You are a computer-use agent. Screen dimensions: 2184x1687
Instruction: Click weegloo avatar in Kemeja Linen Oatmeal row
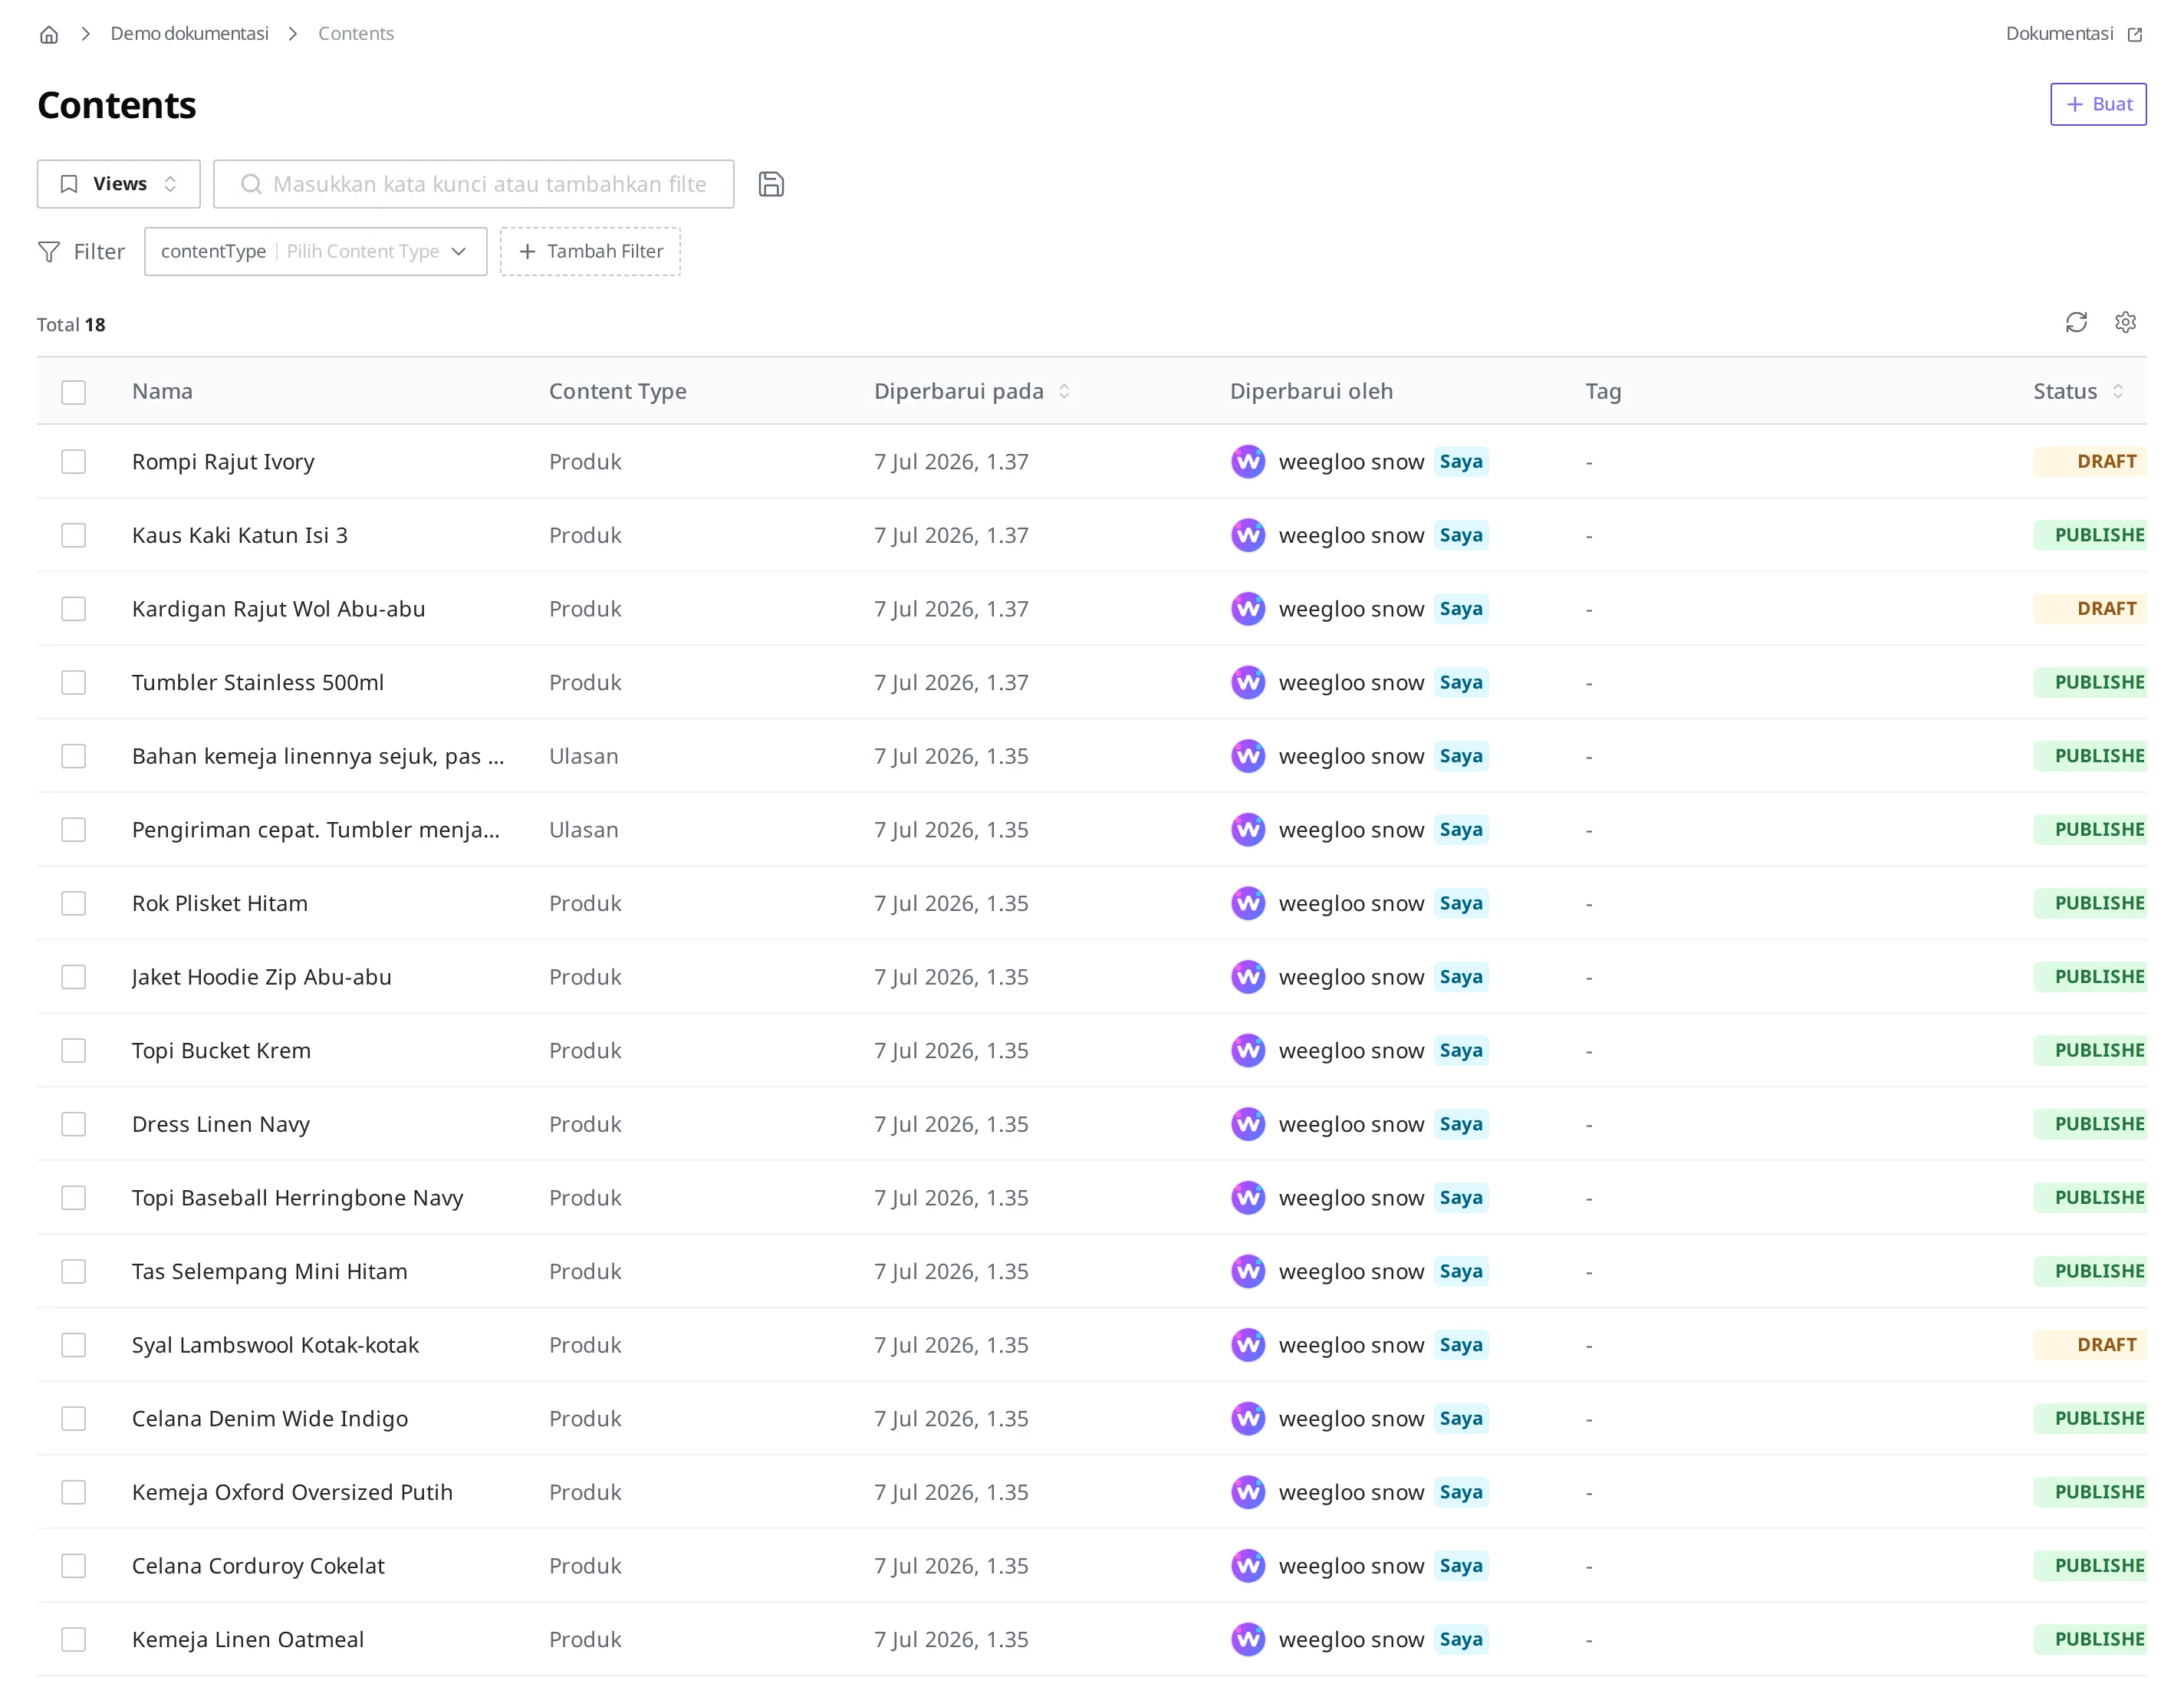[1248, 1640]
